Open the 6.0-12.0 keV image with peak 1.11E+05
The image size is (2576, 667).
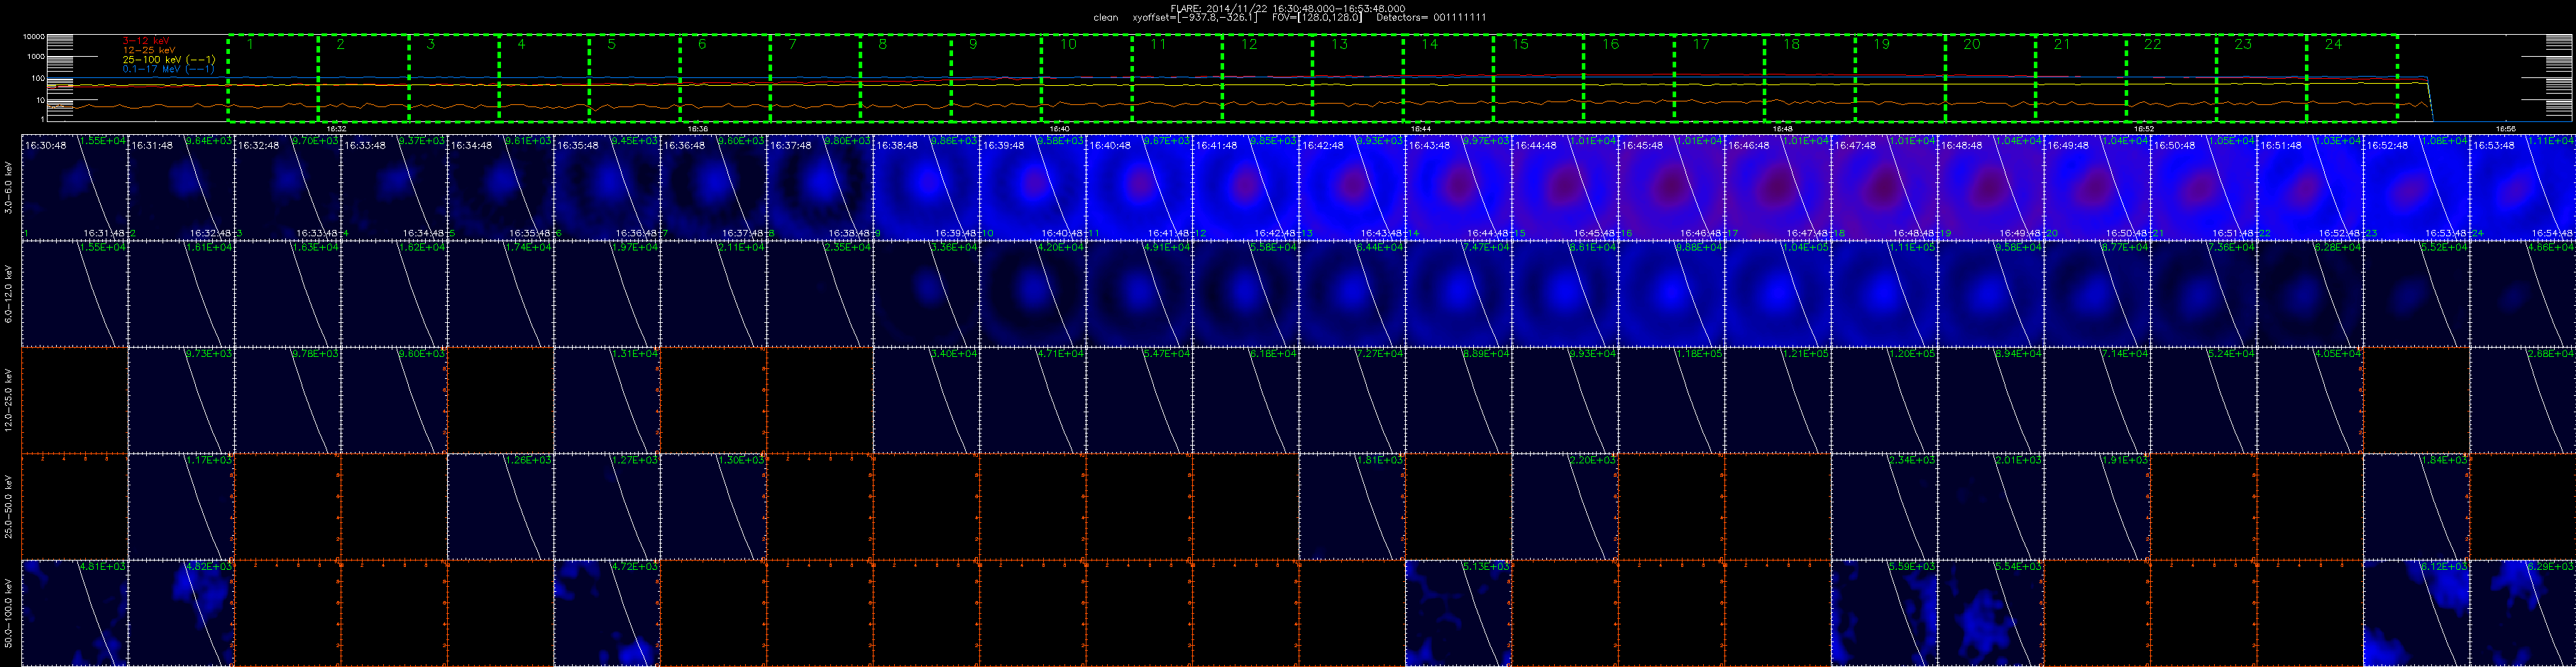point(1884,294)
